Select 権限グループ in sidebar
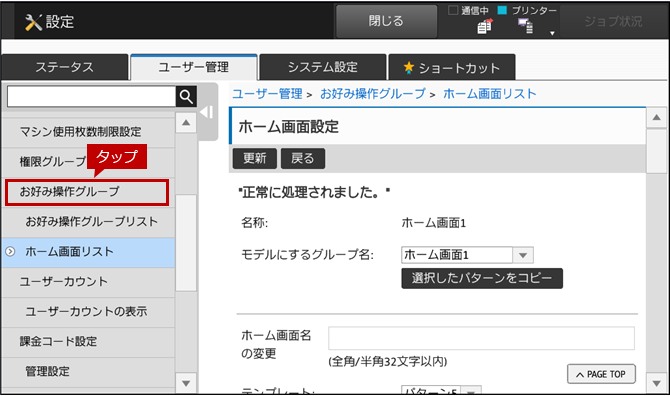 [x=88, y=162]
